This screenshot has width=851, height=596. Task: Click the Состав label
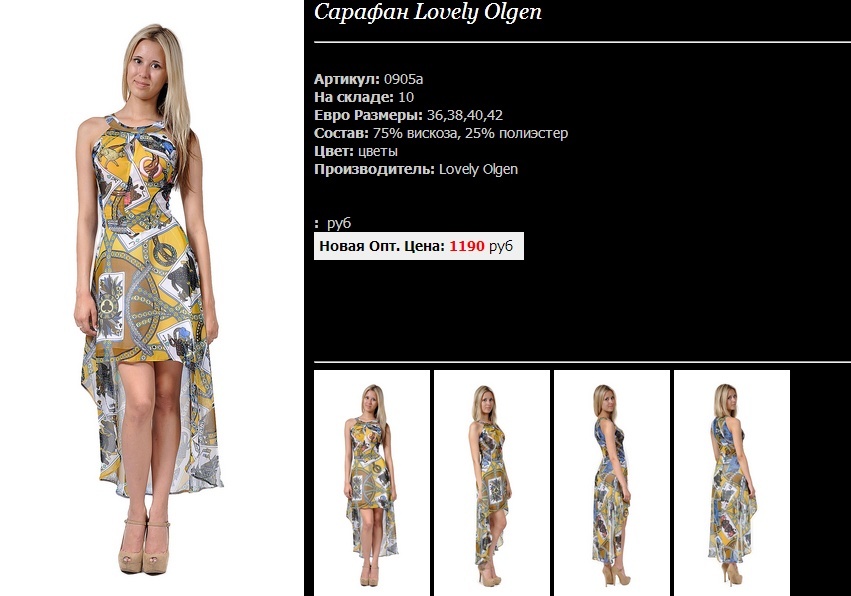(x=341, y=133)
